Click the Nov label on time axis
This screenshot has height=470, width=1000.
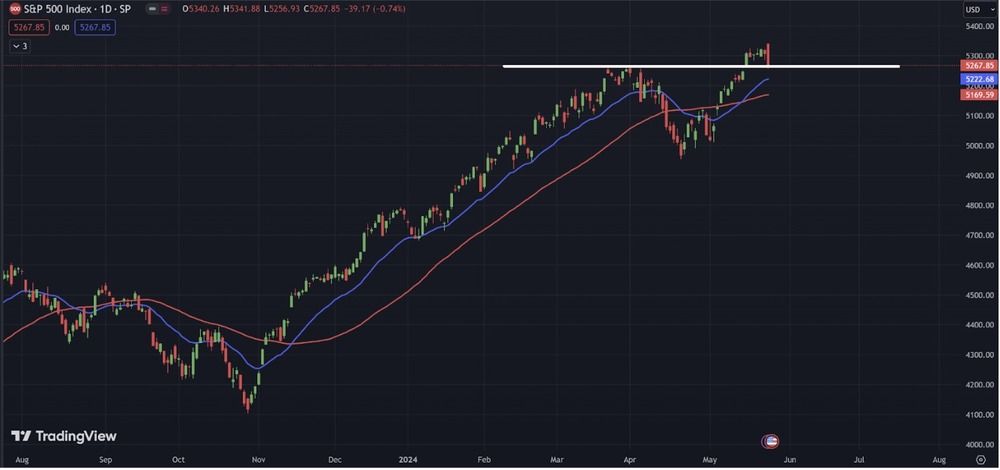pyautogui.click(x=257, y=458)
